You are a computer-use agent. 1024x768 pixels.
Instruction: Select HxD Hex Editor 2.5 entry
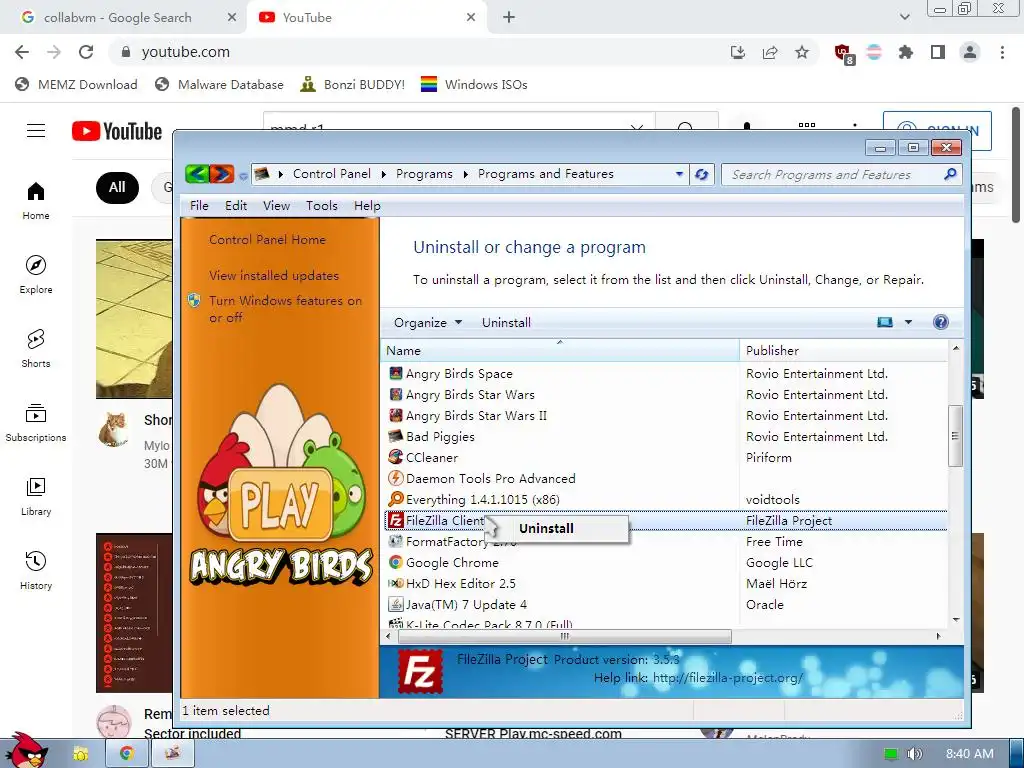click(x=664, y=583)
